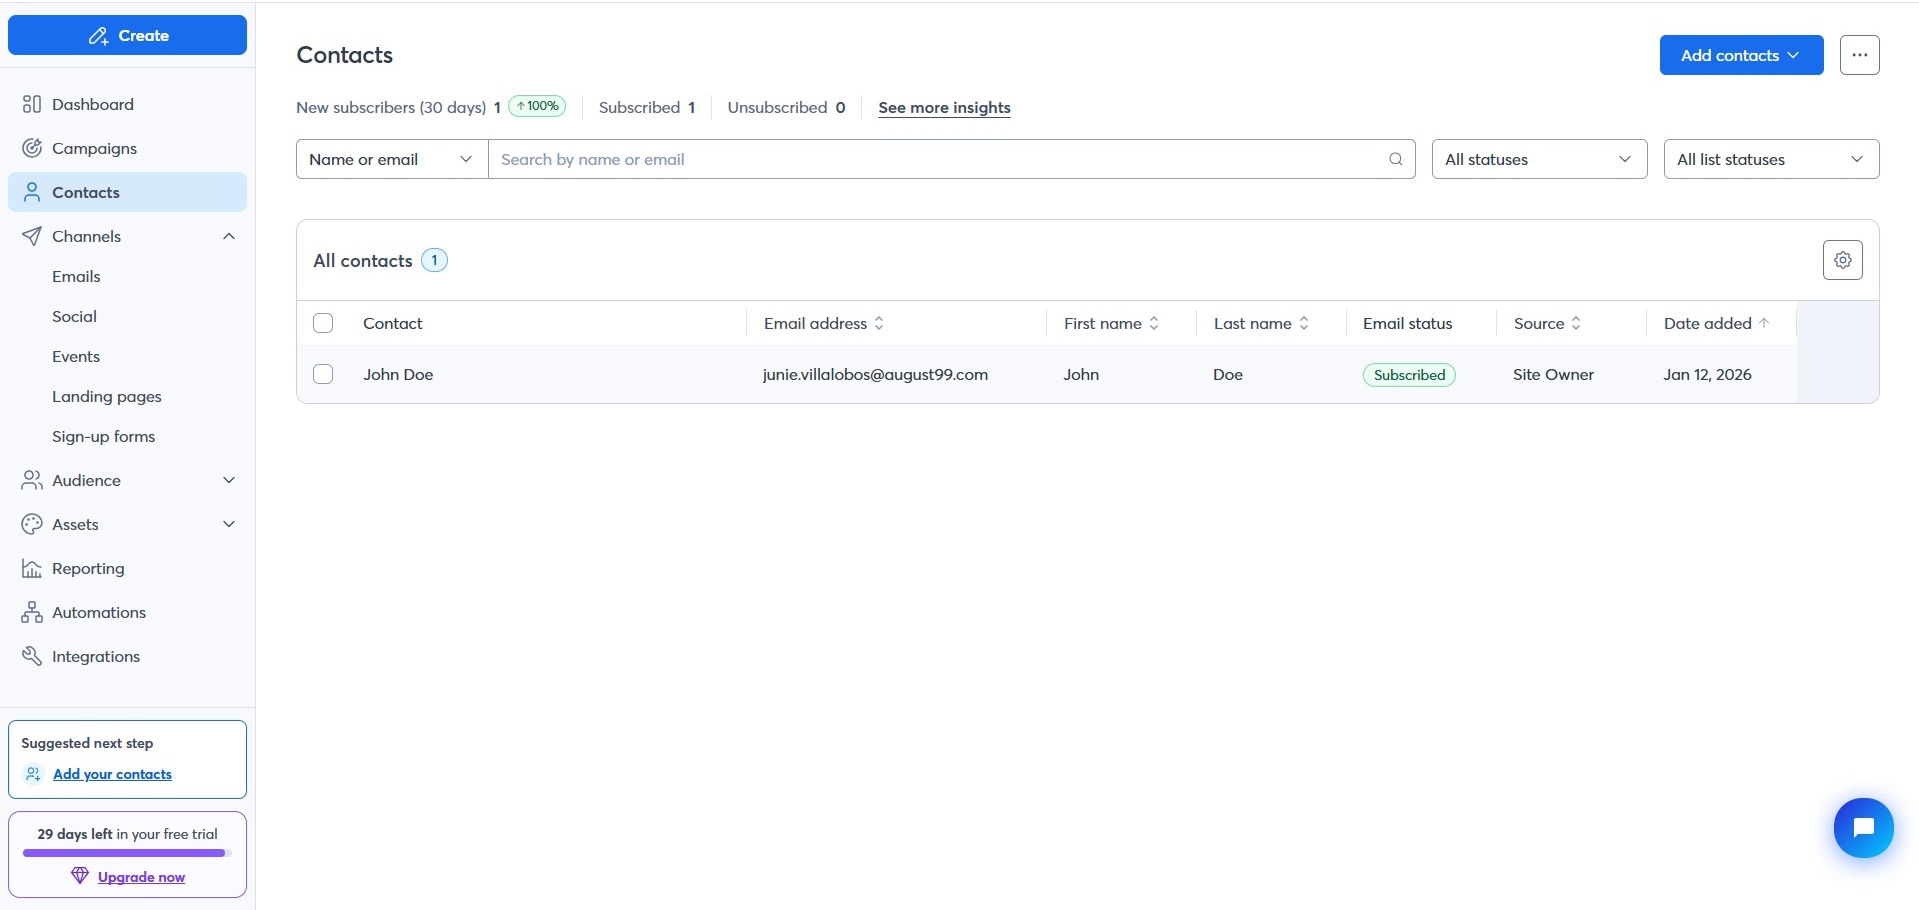Open the three-dot more options menu
Screen dimensions: 1919x910
pyautogui.click(x=1859, y=55)
